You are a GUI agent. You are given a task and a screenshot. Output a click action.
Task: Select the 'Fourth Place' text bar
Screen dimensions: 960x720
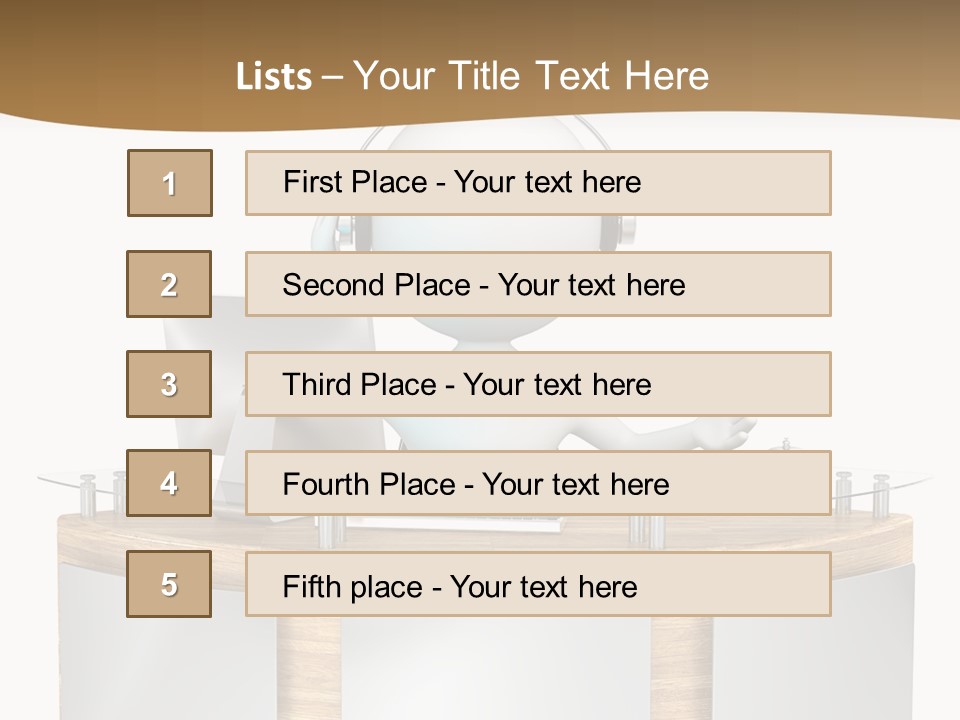pyautogui.click(x=538, y=484)
